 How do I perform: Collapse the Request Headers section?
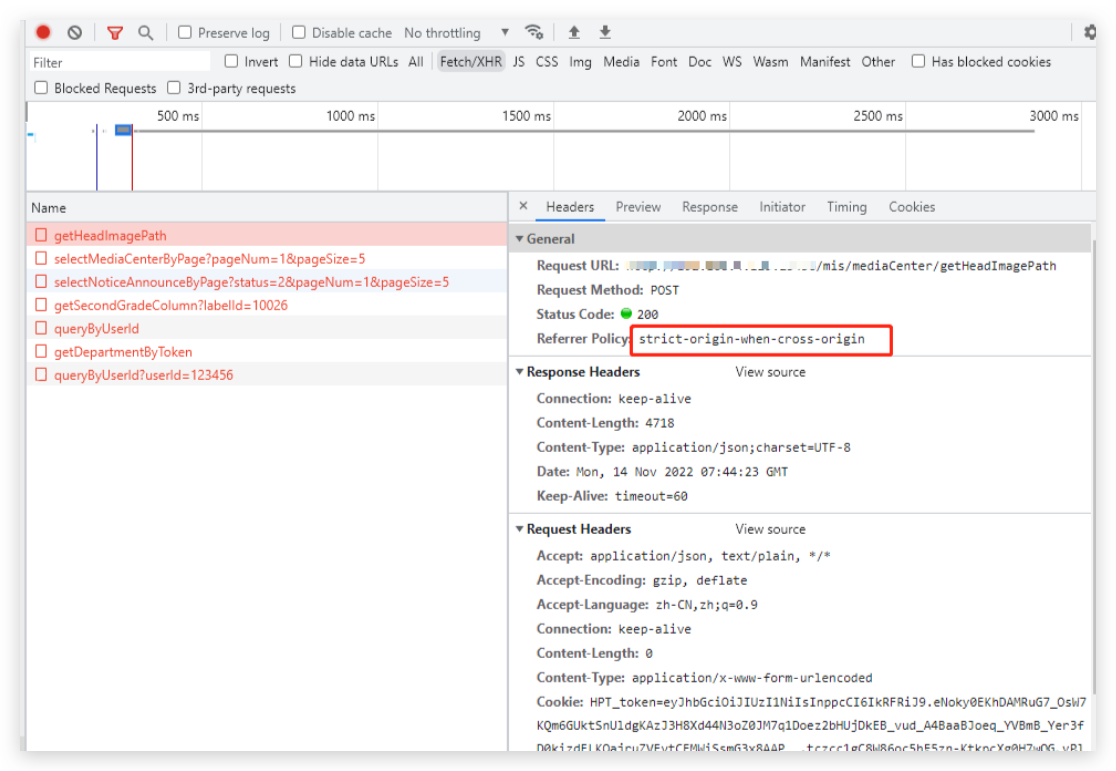point(520,529)
